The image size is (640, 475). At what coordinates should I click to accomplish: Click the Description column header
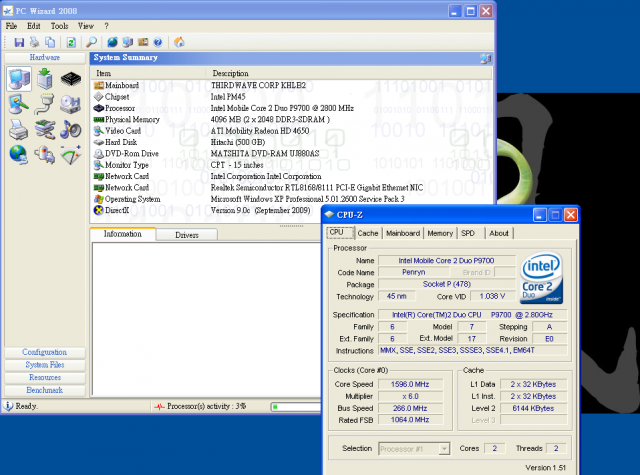pyautogui.click(x=349, y=73)
